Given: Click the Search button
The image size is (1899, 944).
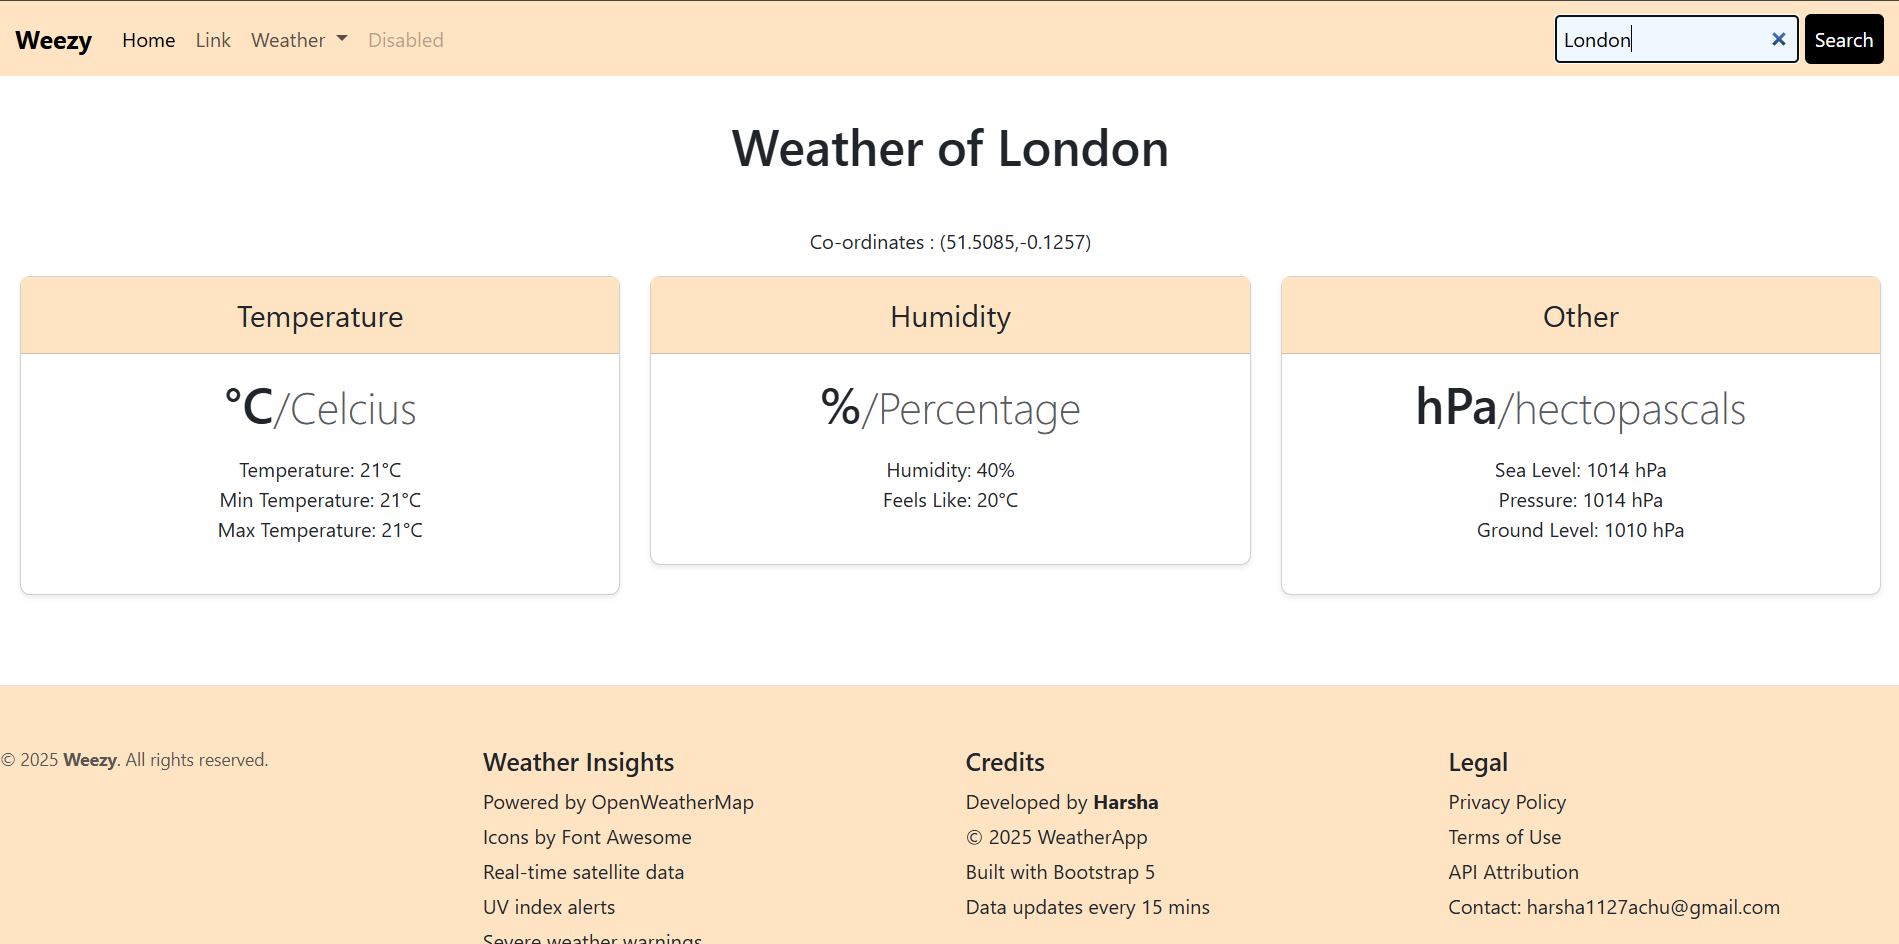Looking at the screenshot, I should coord(1844,39).
